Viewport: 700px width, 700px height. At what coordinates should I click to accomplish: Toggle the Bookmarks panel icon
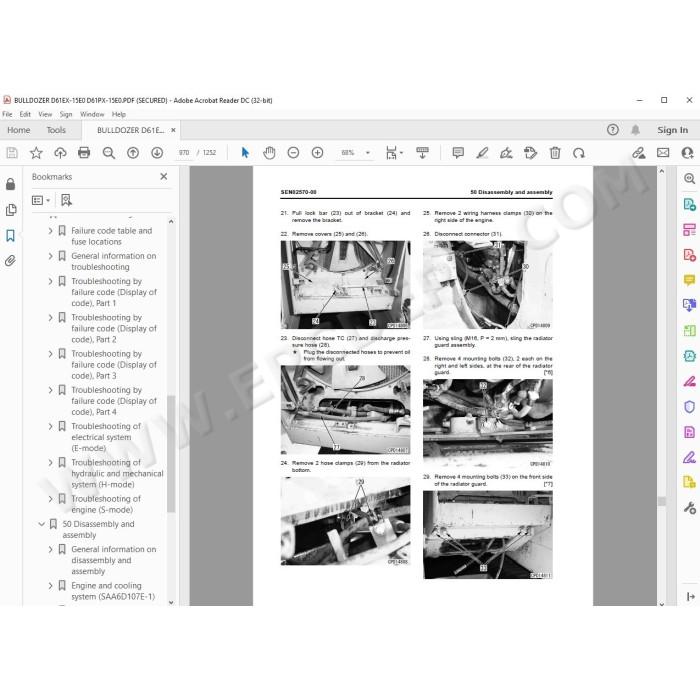(x=11, y=235)
